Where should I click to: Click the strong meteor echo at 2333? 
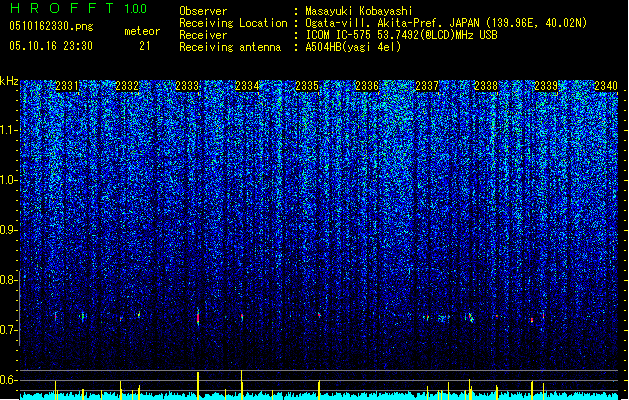tap(198, 317)
